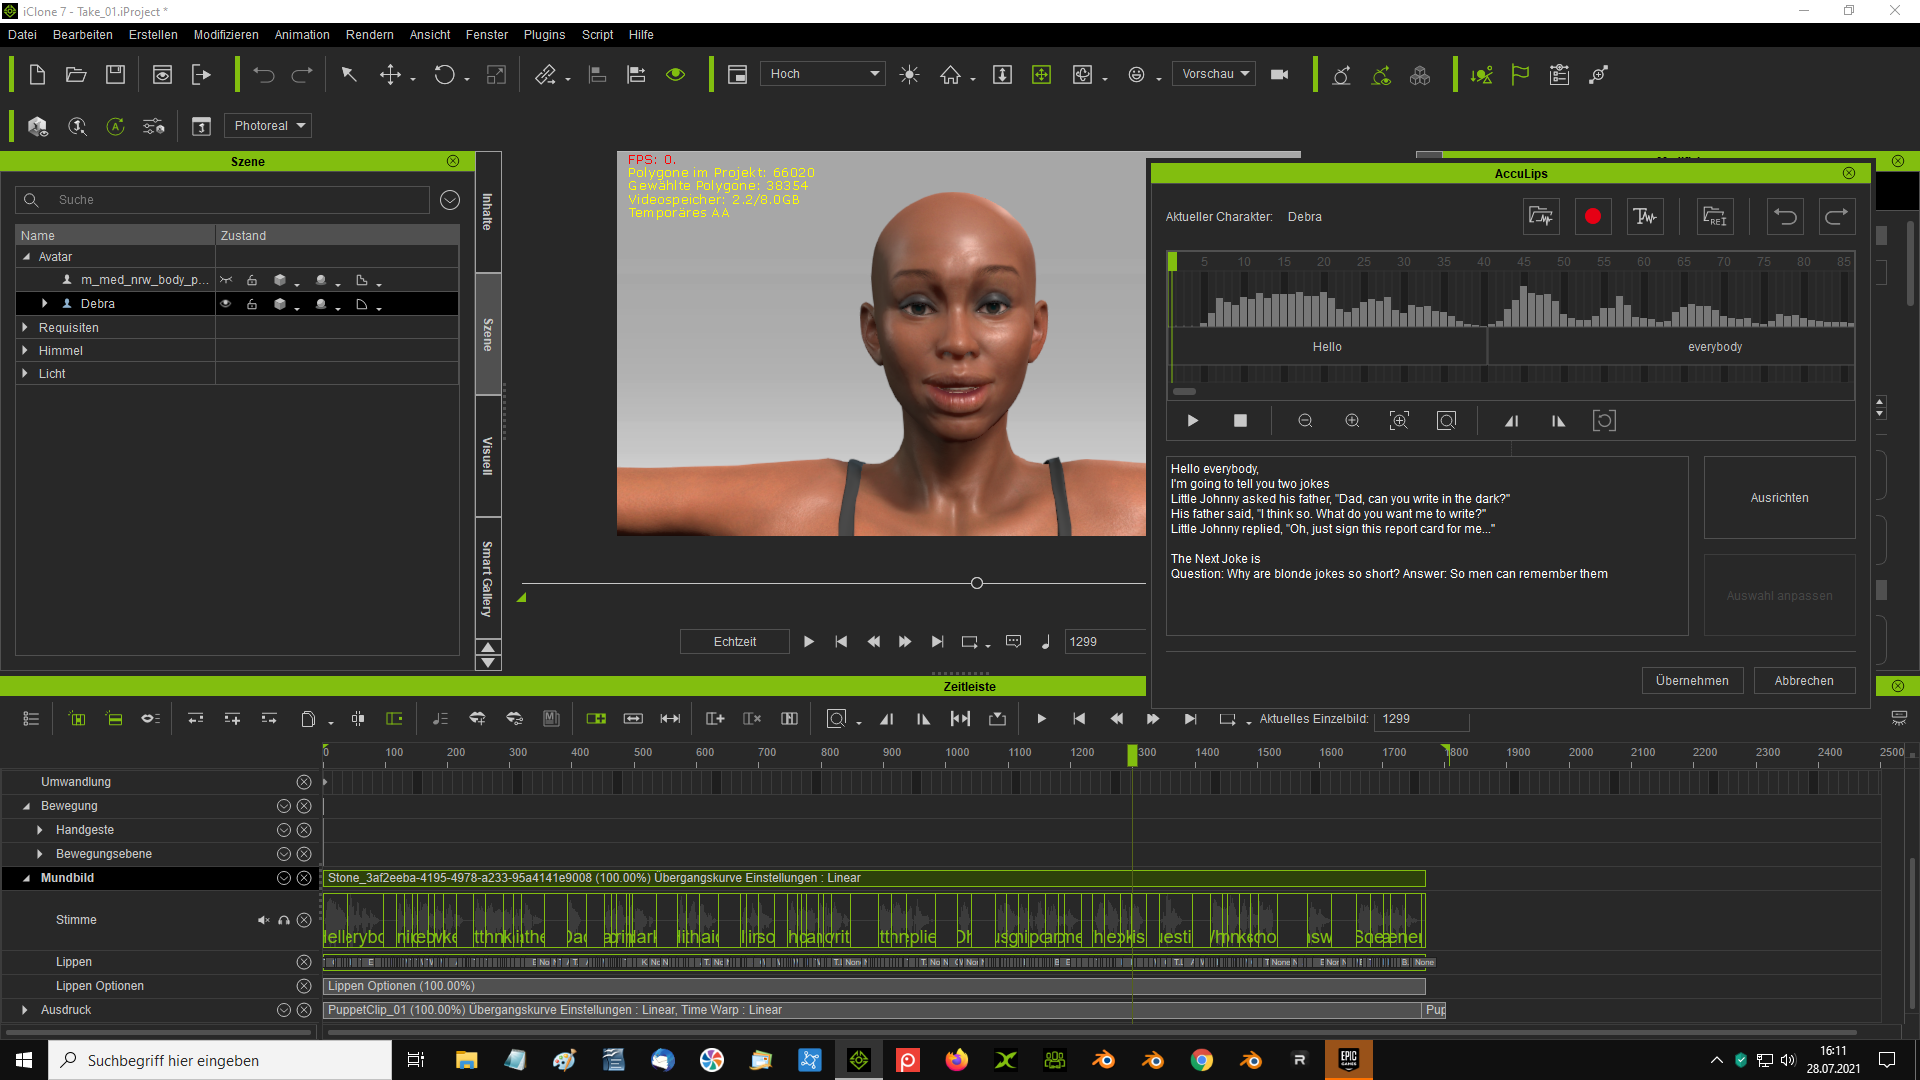1920x1080 pixels.
Task: Play animation in viewport controls
Action: (809, 642)
